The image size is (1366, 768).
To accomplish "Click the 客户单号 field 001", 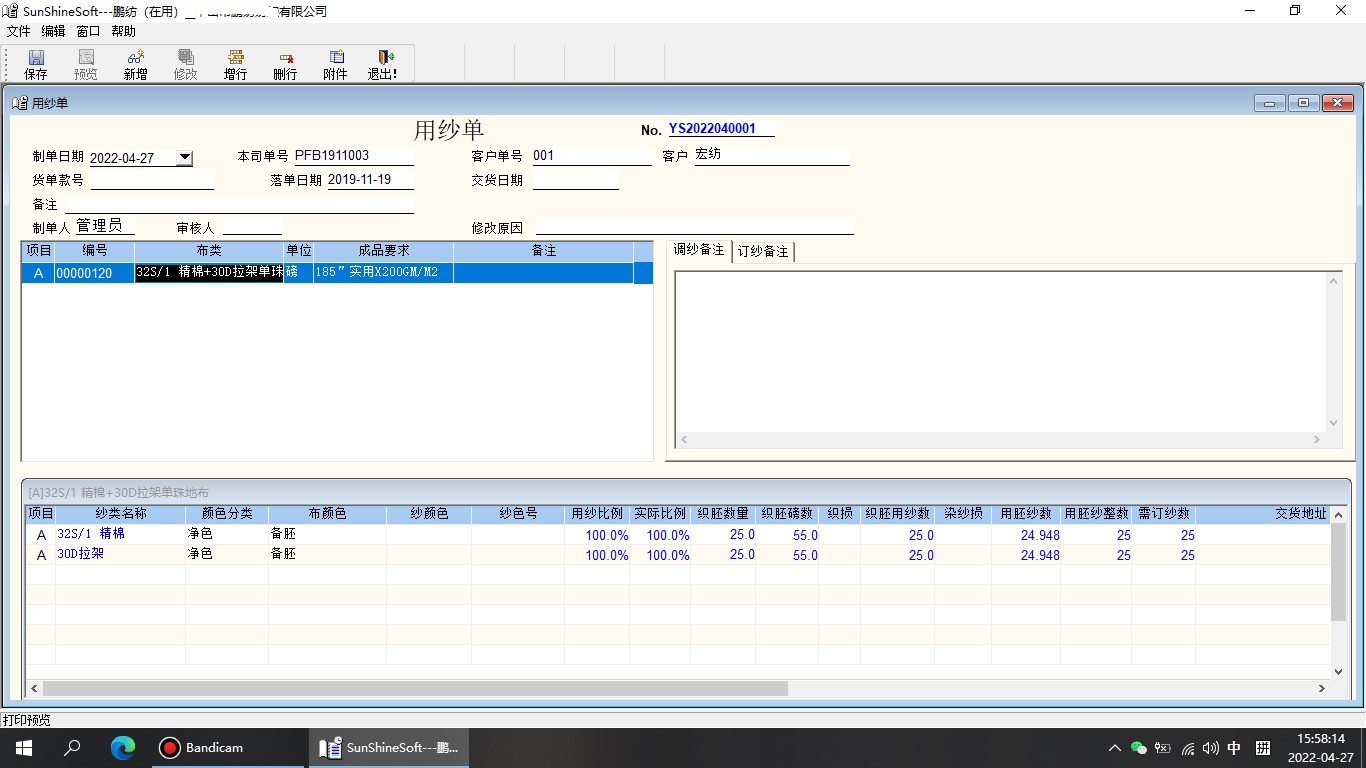I will 591,156.
